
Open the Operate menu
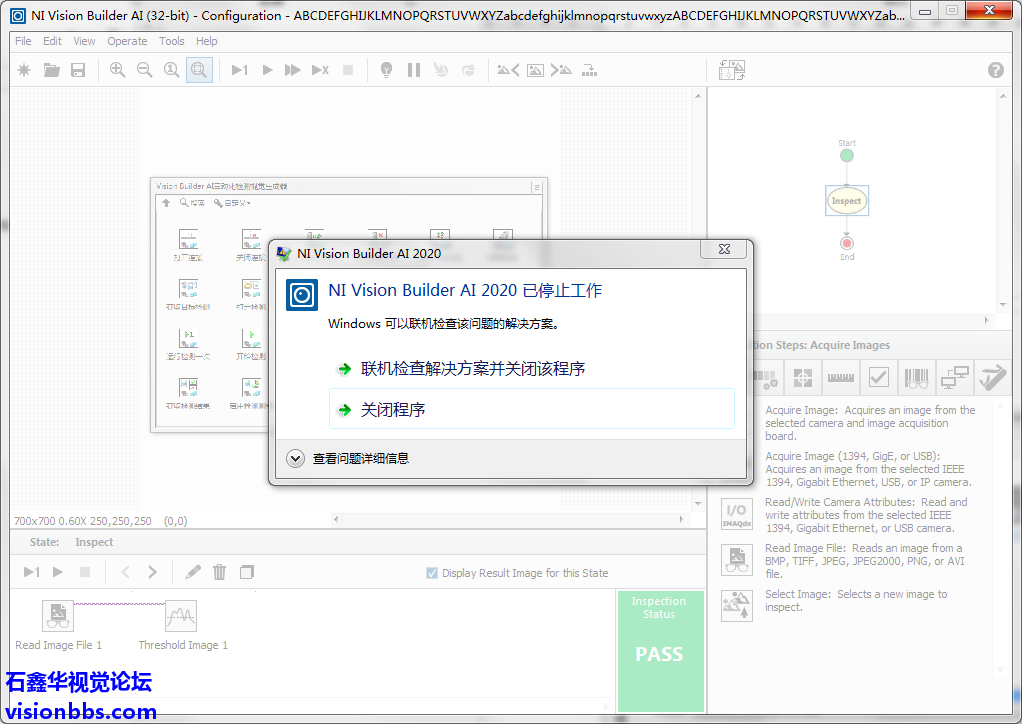click(x=127, y=41)
